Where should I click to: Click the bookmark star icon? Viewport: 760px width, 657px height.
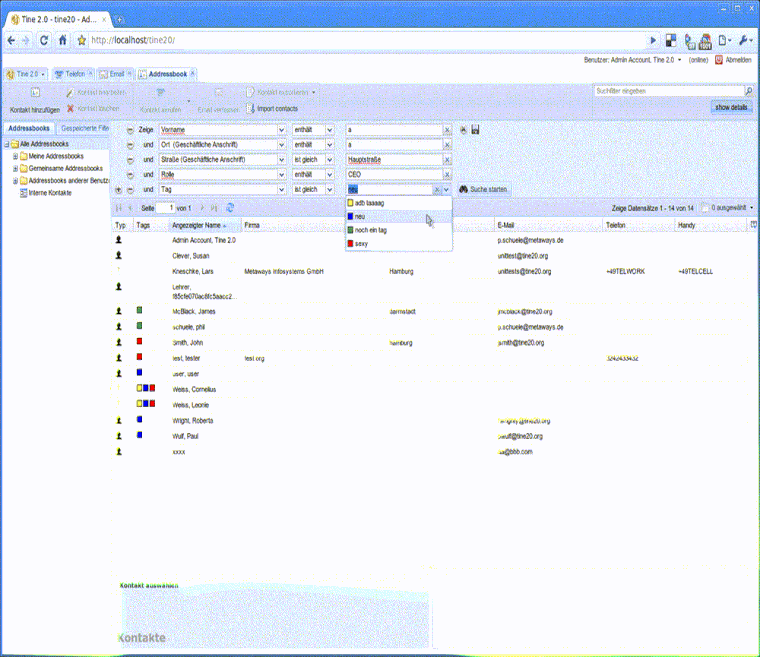[x=81, y=40]
